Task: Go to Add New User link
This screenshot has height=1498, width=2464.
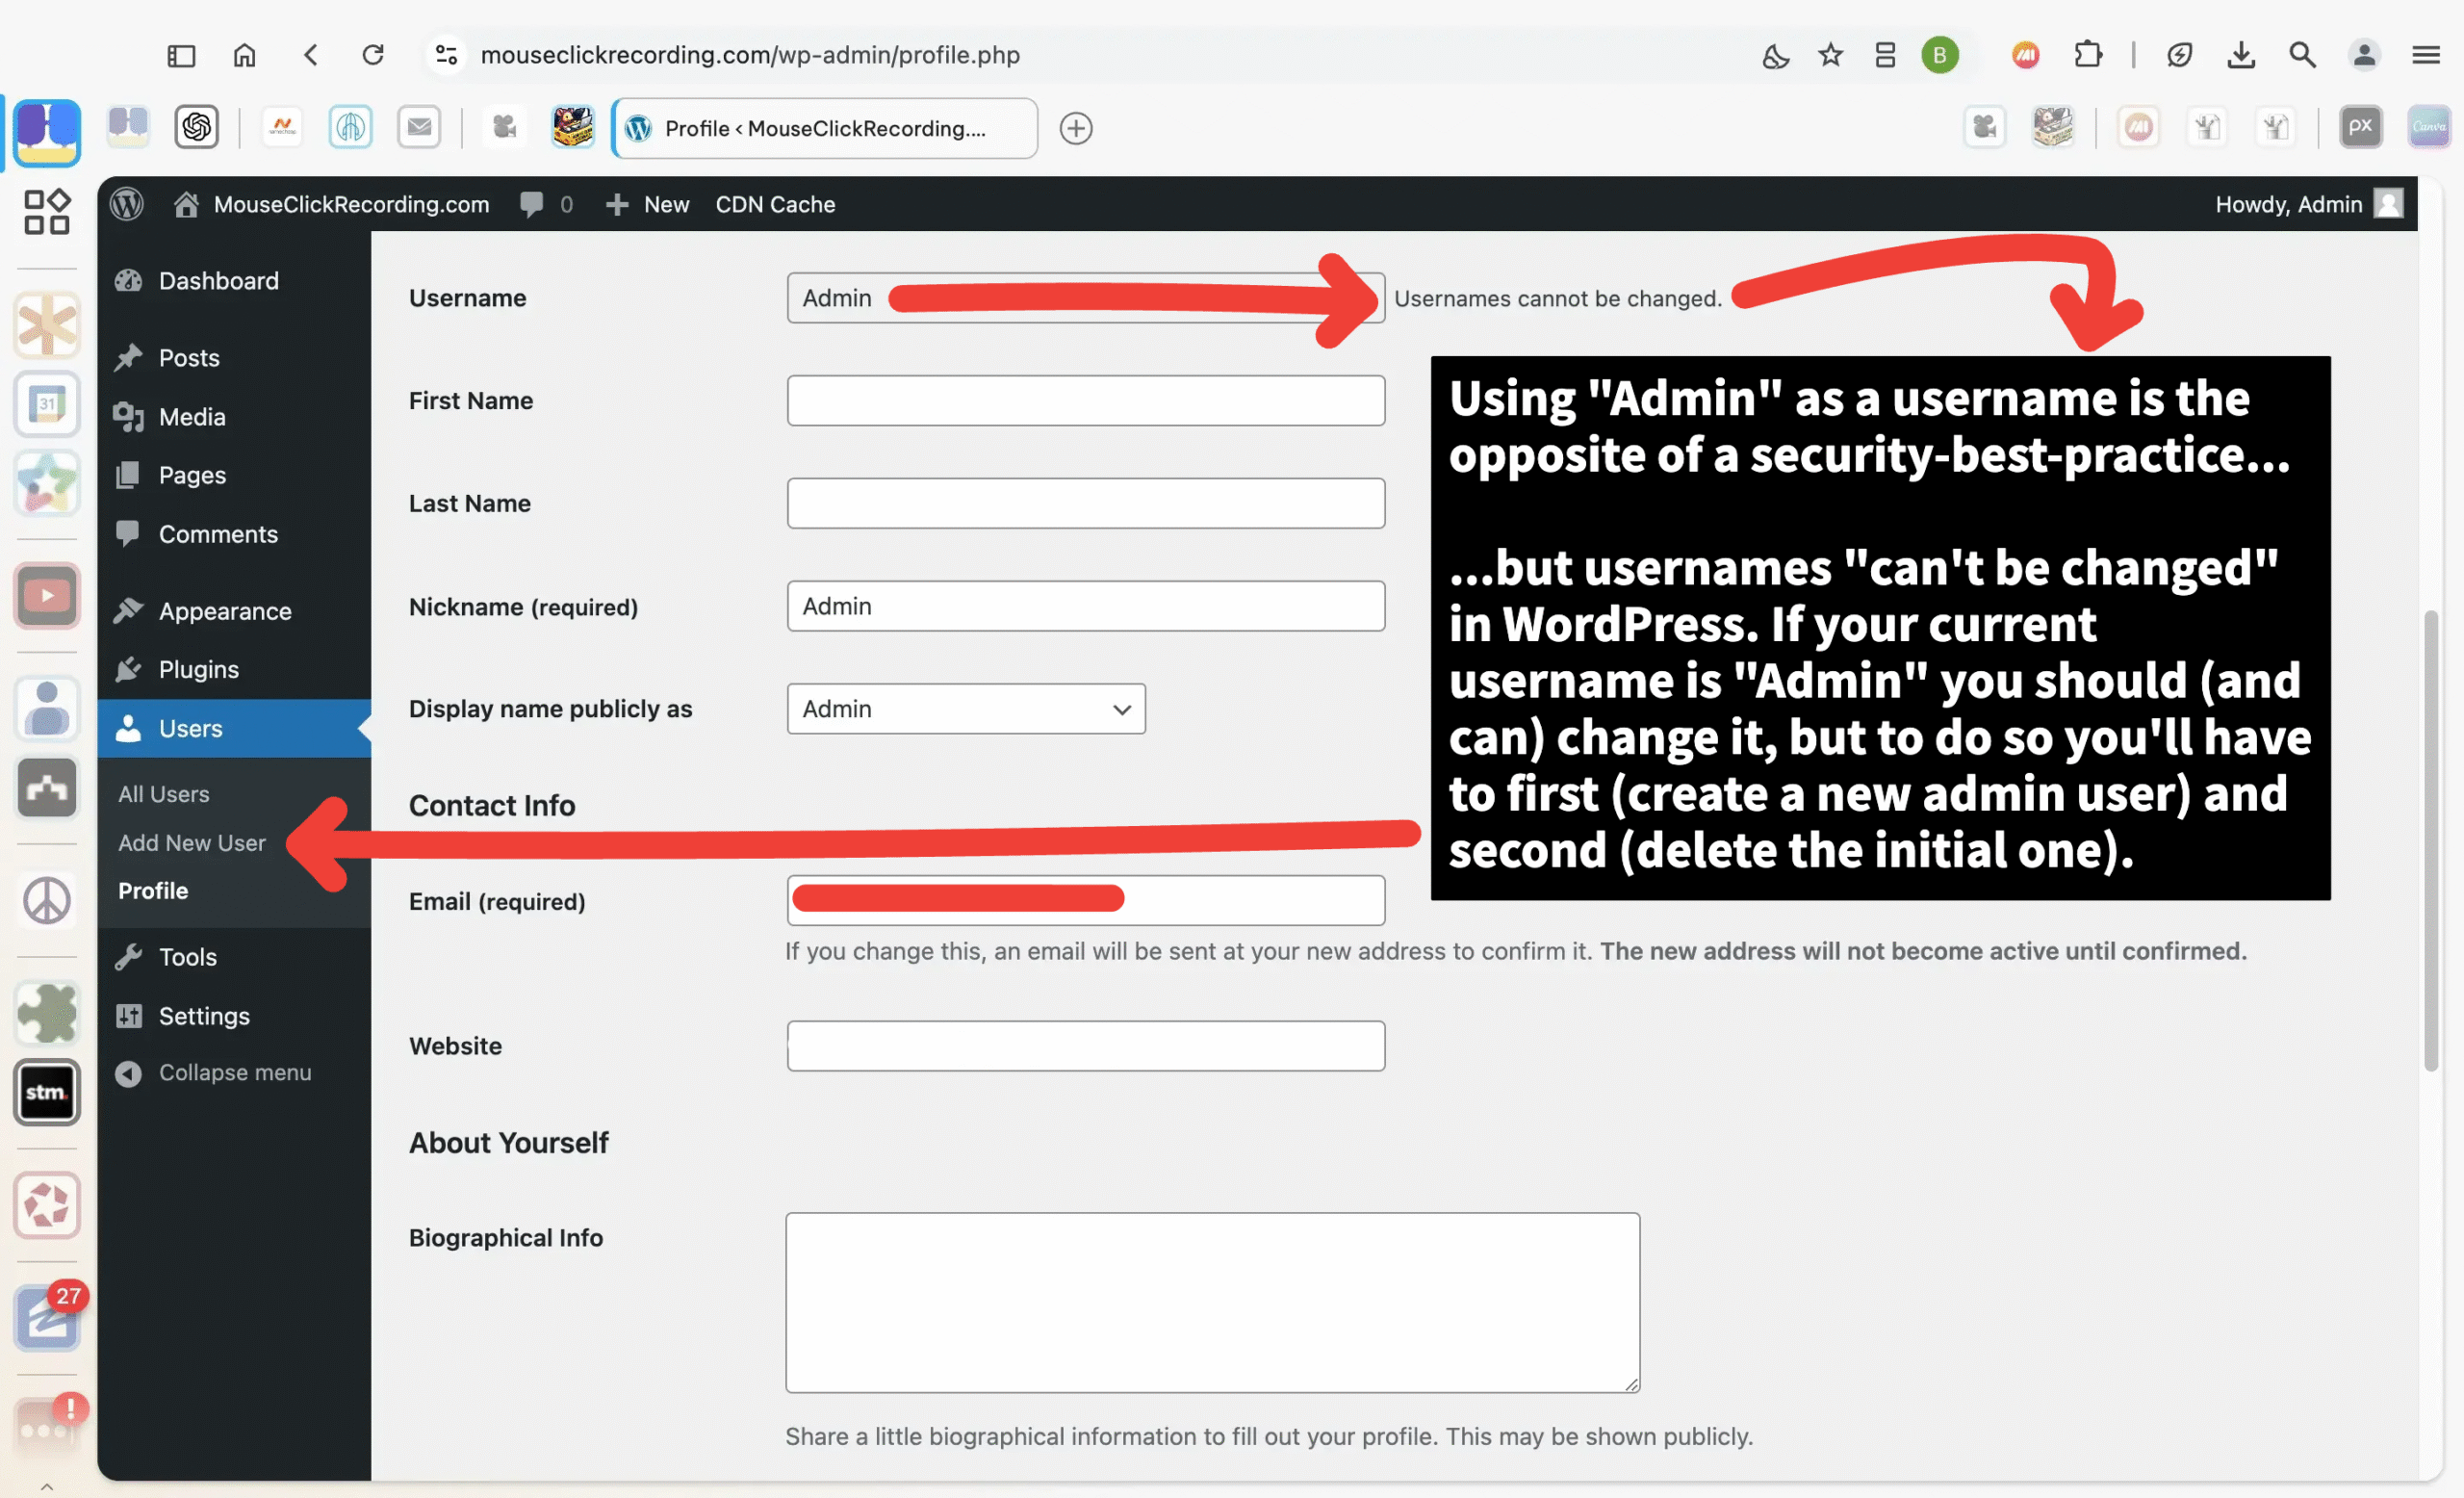Action: click(192, 843)
